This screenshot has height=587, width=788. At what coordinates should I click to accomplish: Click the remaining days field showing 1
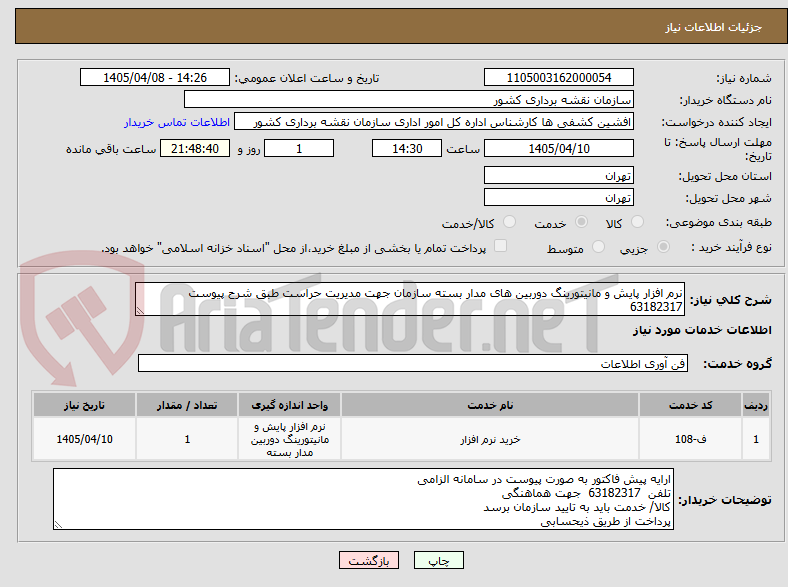point(299,148)
